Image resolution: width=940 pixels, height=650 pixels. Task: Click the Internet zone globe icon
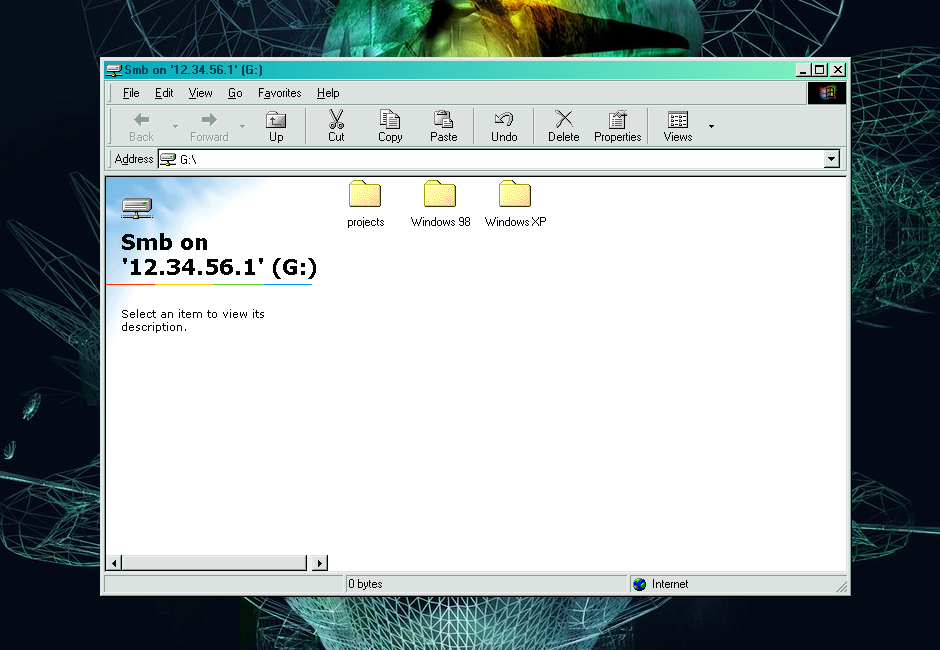pyautogui.click(x=640, y=584)
